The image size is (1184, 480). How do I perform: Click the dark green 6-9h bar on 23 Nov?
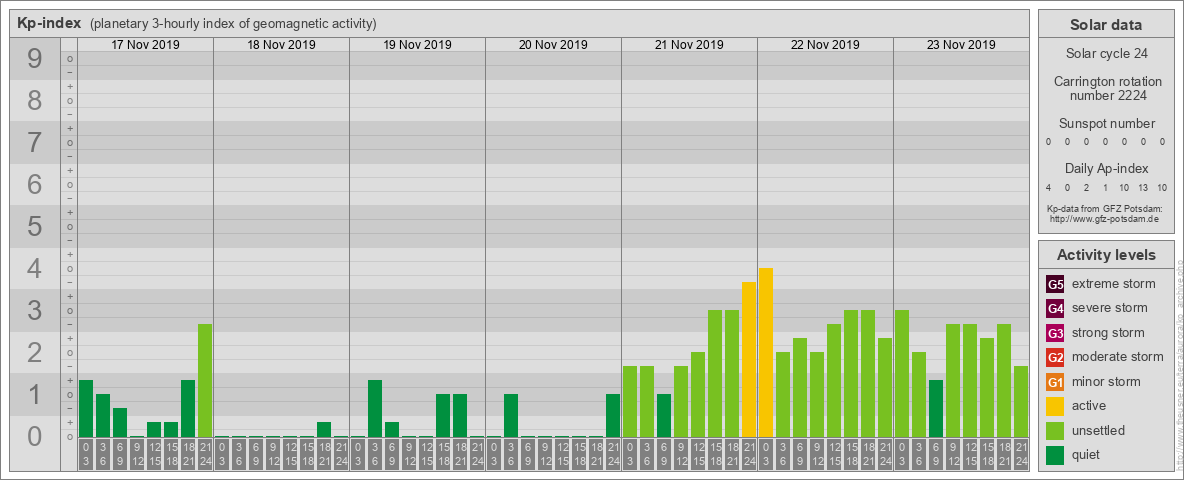point(936,408)
